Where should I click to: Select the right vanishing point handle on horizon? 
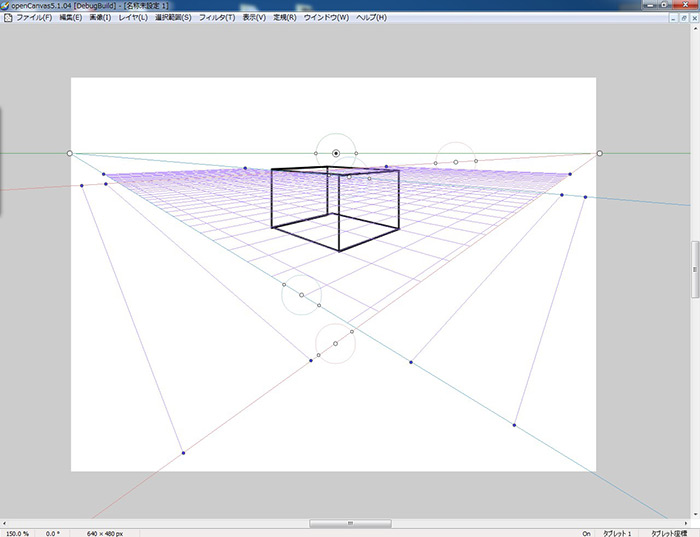599,153
